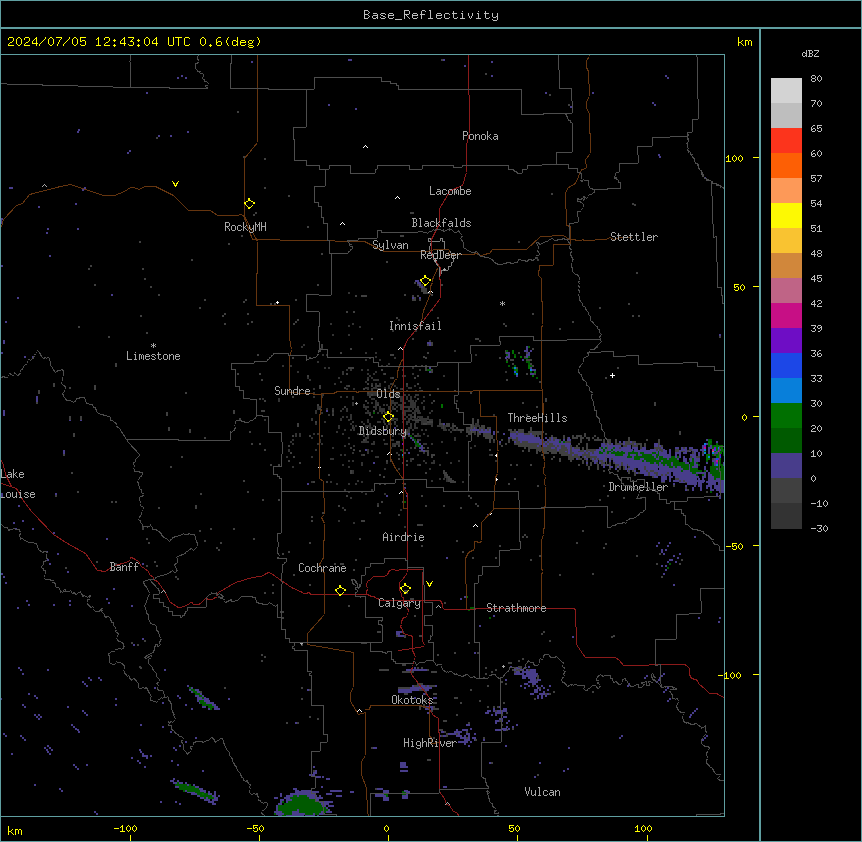Pick the light blue swatch between 33 and 30 dBZ
Viewport: 862px width, 842px height.
pos(786,391)
